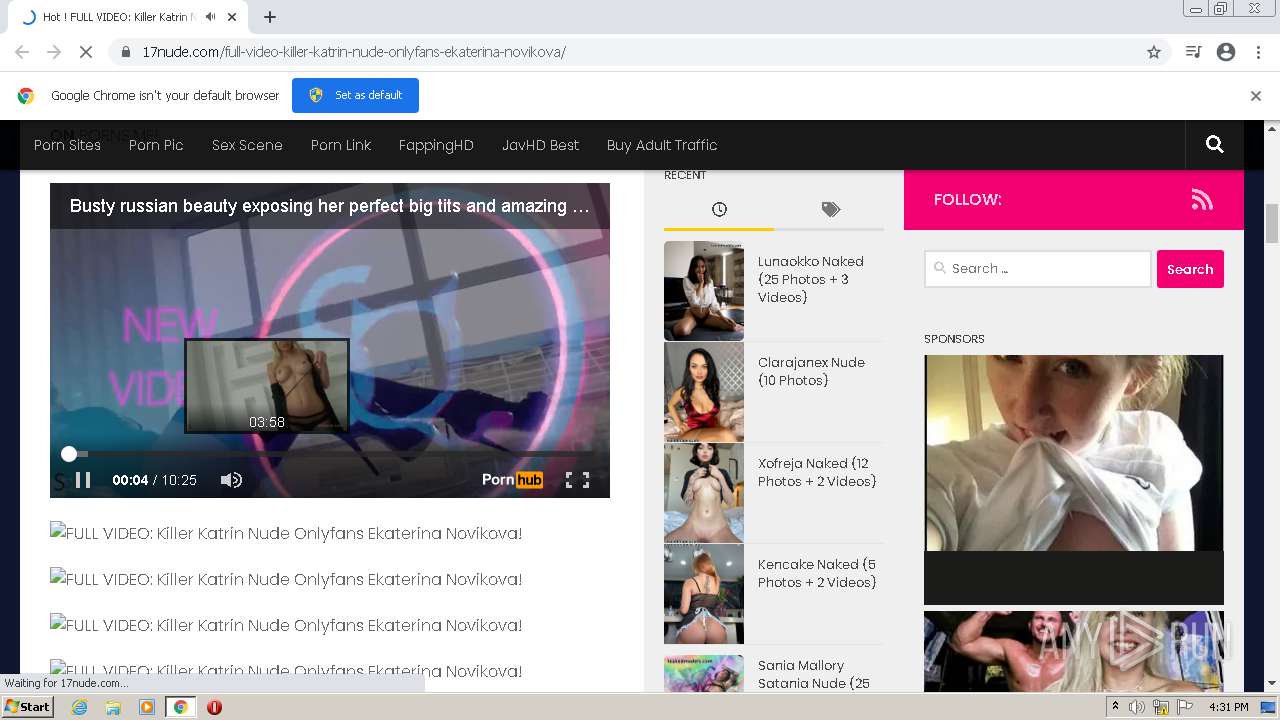Bookmark this page with the star icon
This screenshot has width=1280, height=720.
1154,52
